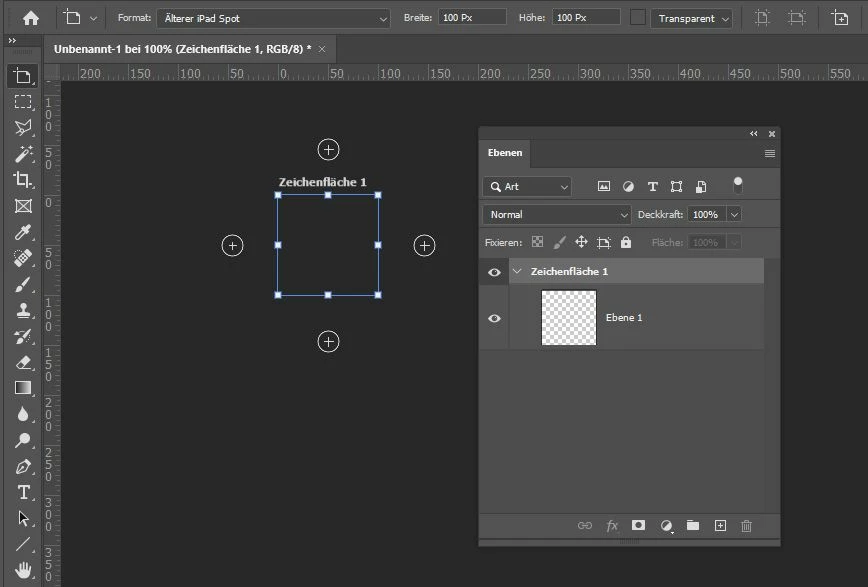Collapse the Ebenen panel double-arrow
The width and height of the screenshot is (868, 587).
coord(753,133)
